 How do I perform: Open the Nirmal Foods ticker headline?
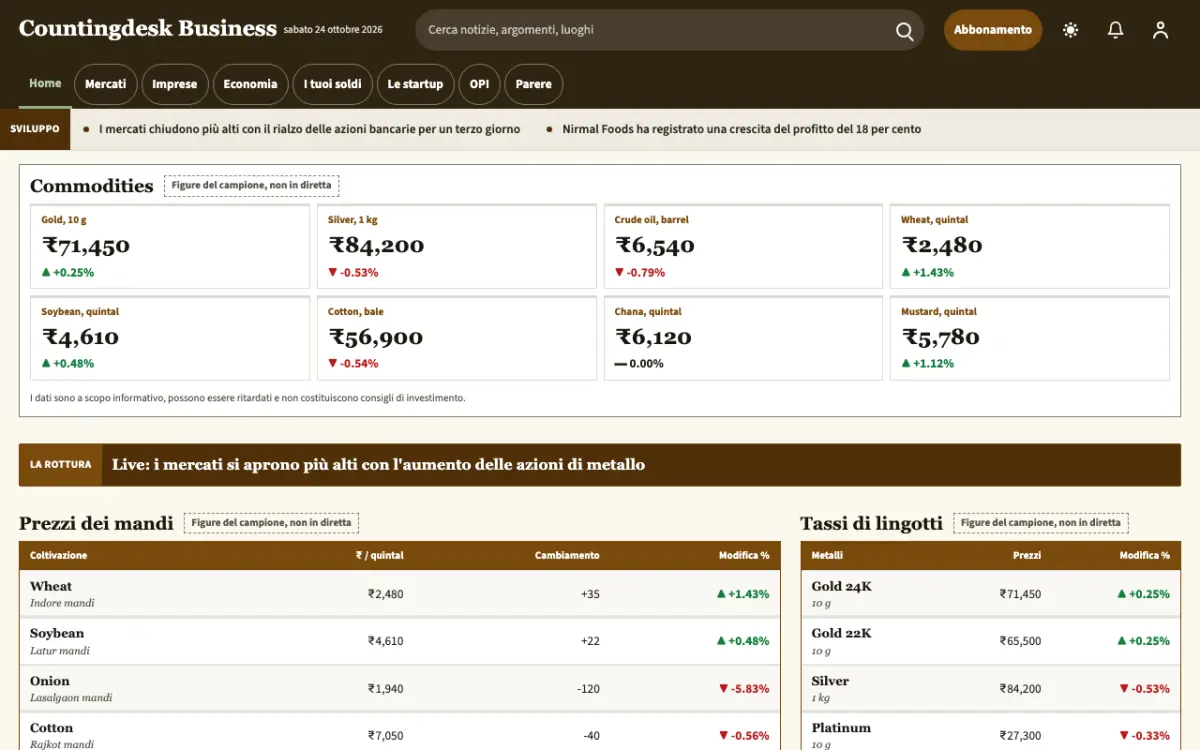[x=741, y=129]
